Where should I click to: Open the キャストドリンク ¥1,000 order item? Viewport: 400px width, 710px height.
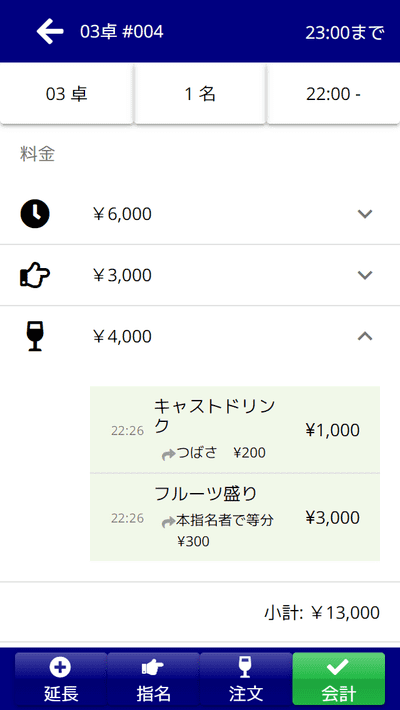(235, 430)
